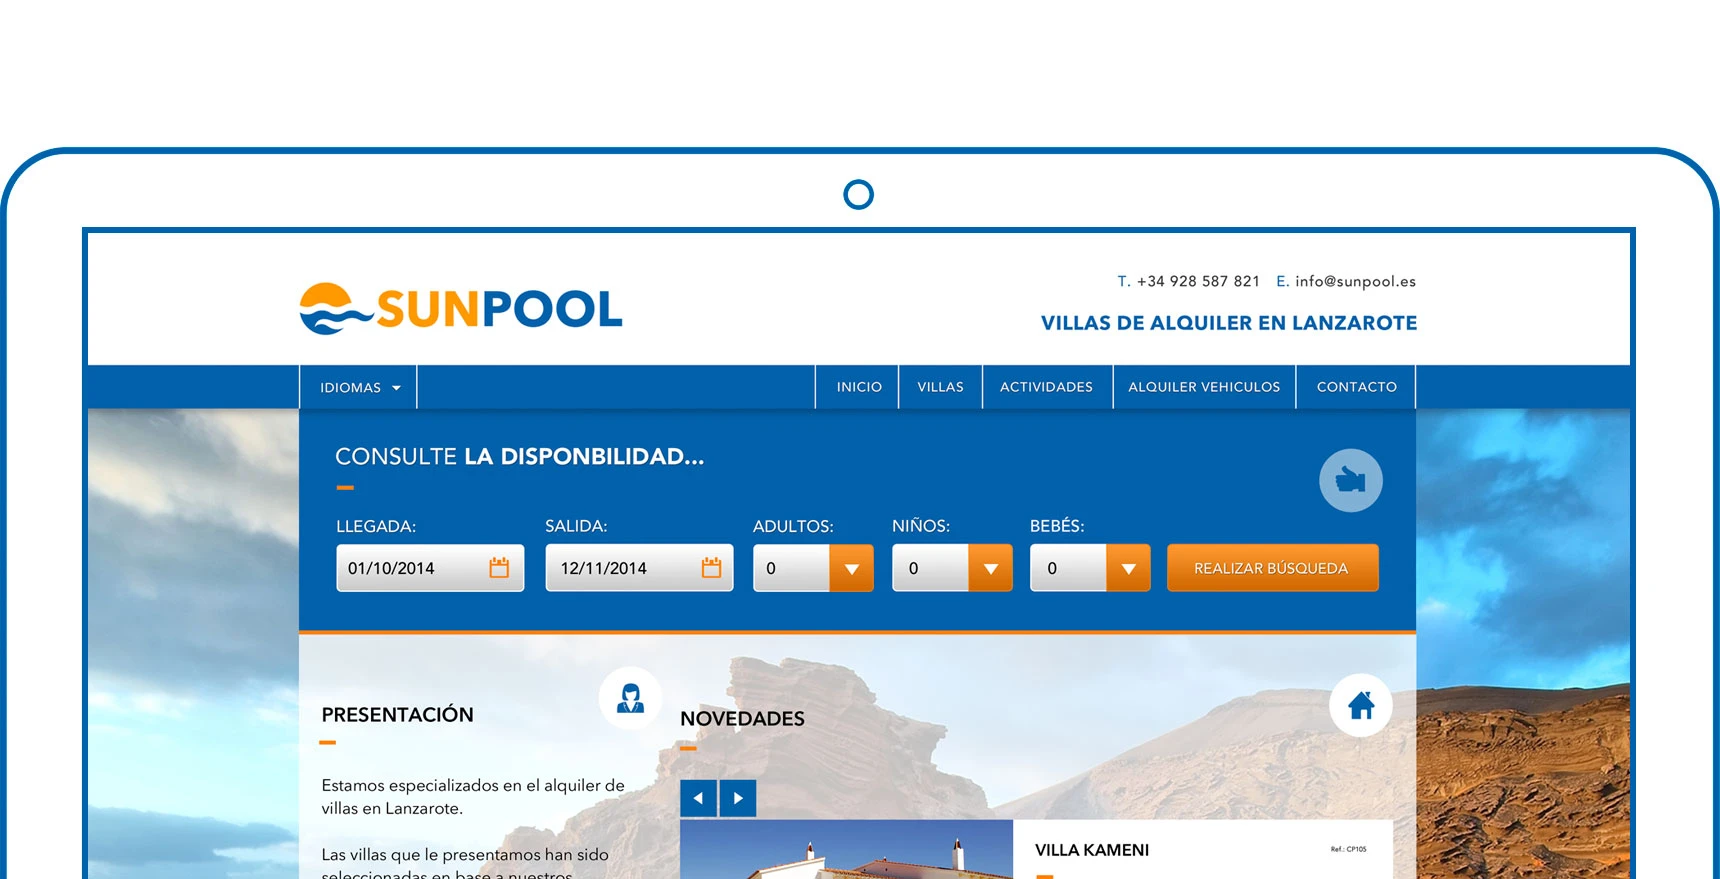Open the Salida calendar icon
Viewport: 1720px width, 879px height.
(x=711, y=568)
